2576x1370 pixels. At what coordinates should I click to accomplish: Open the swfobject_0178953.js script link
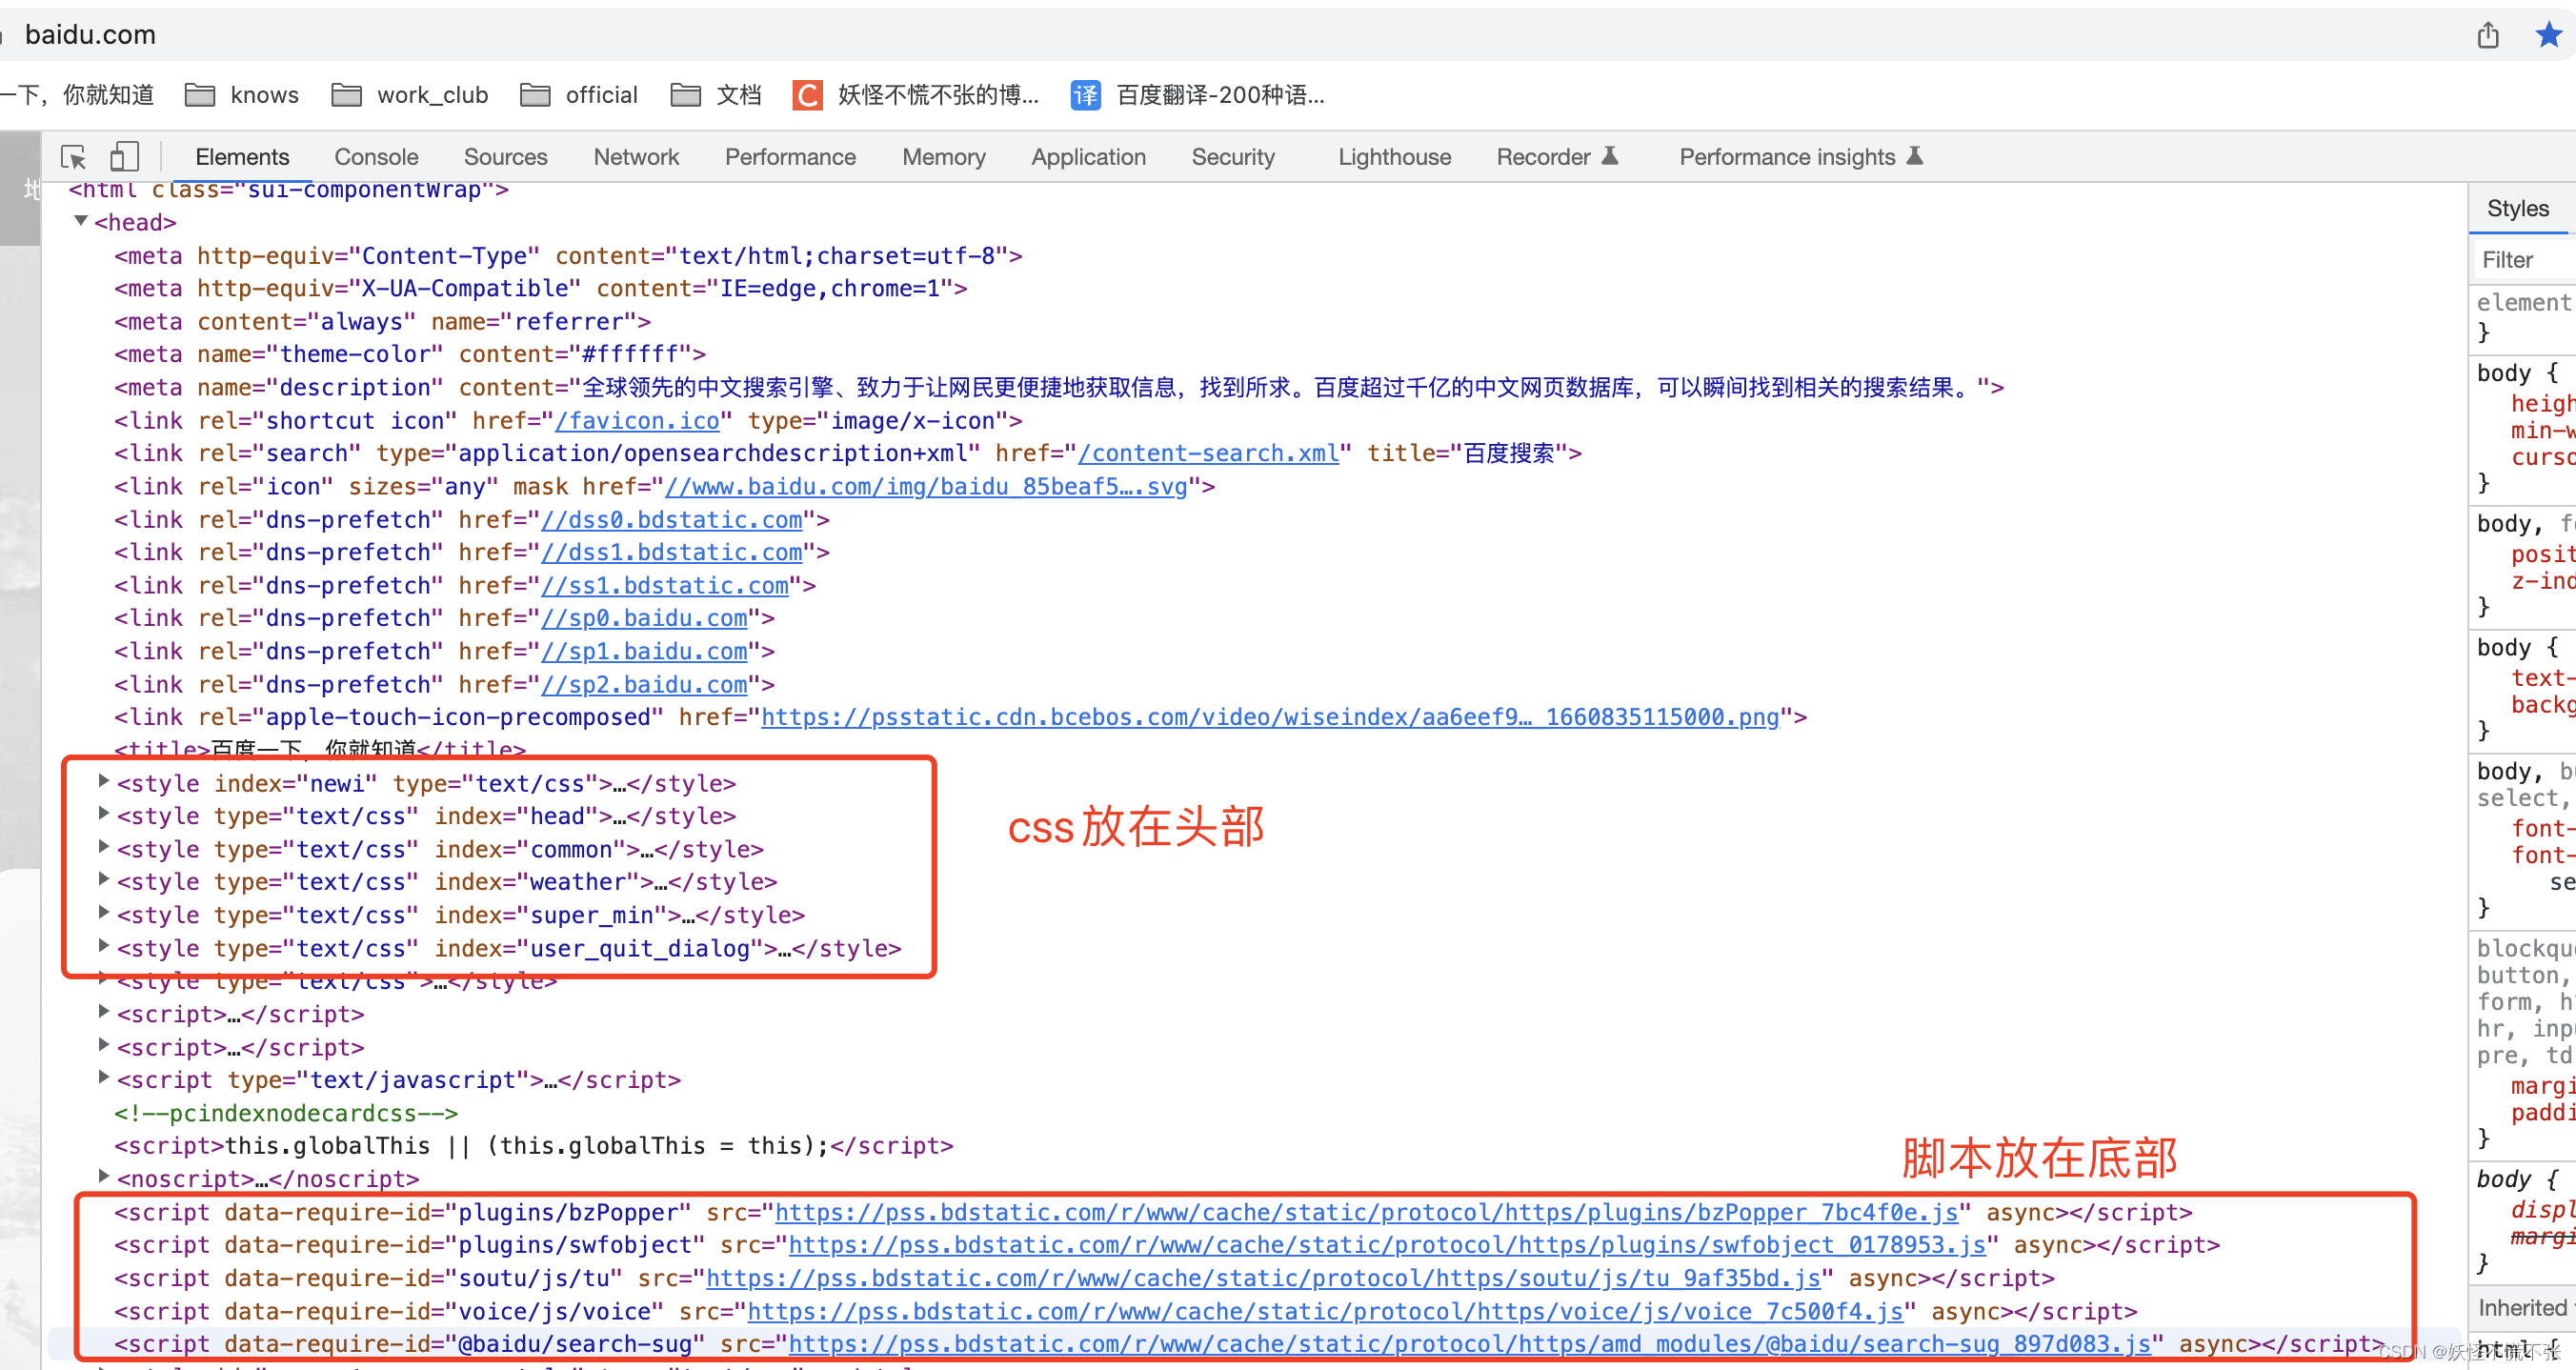(1387, 1245)
